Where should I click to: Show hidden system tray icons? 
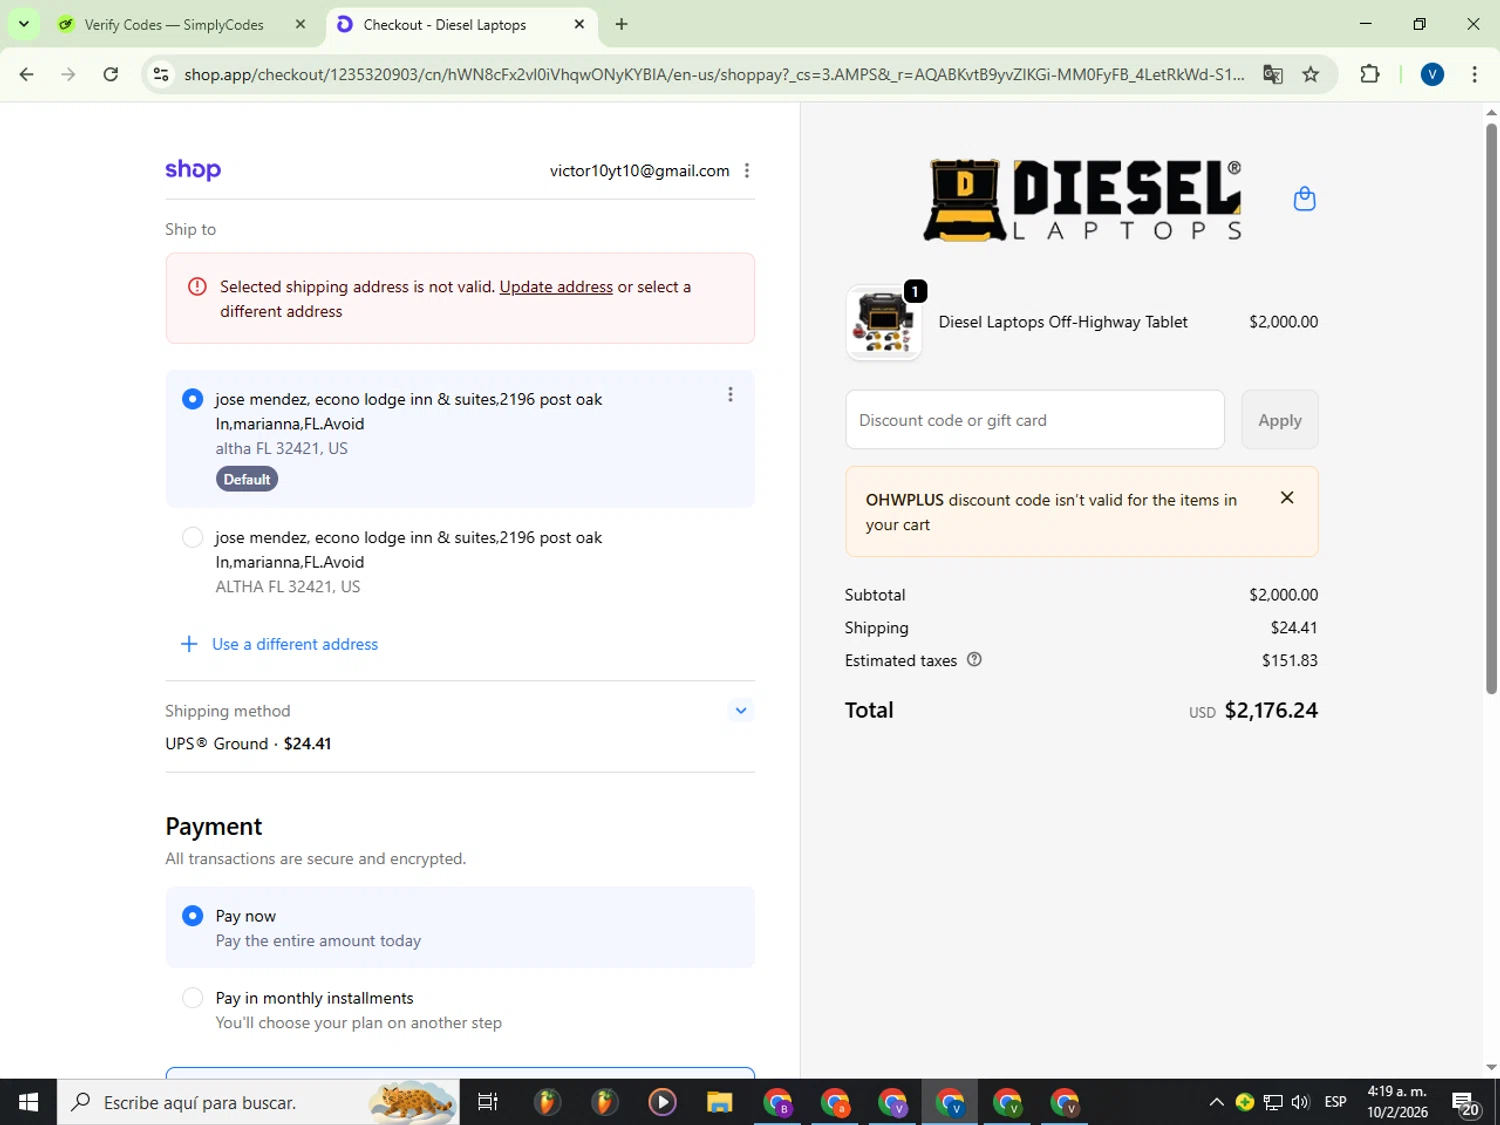point(1216,1102)
